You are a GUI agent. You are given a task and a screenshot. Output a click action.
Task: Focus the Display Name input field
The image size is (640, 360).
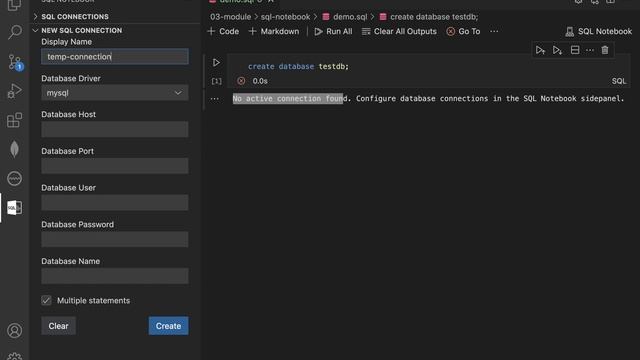tap(115, 56)
